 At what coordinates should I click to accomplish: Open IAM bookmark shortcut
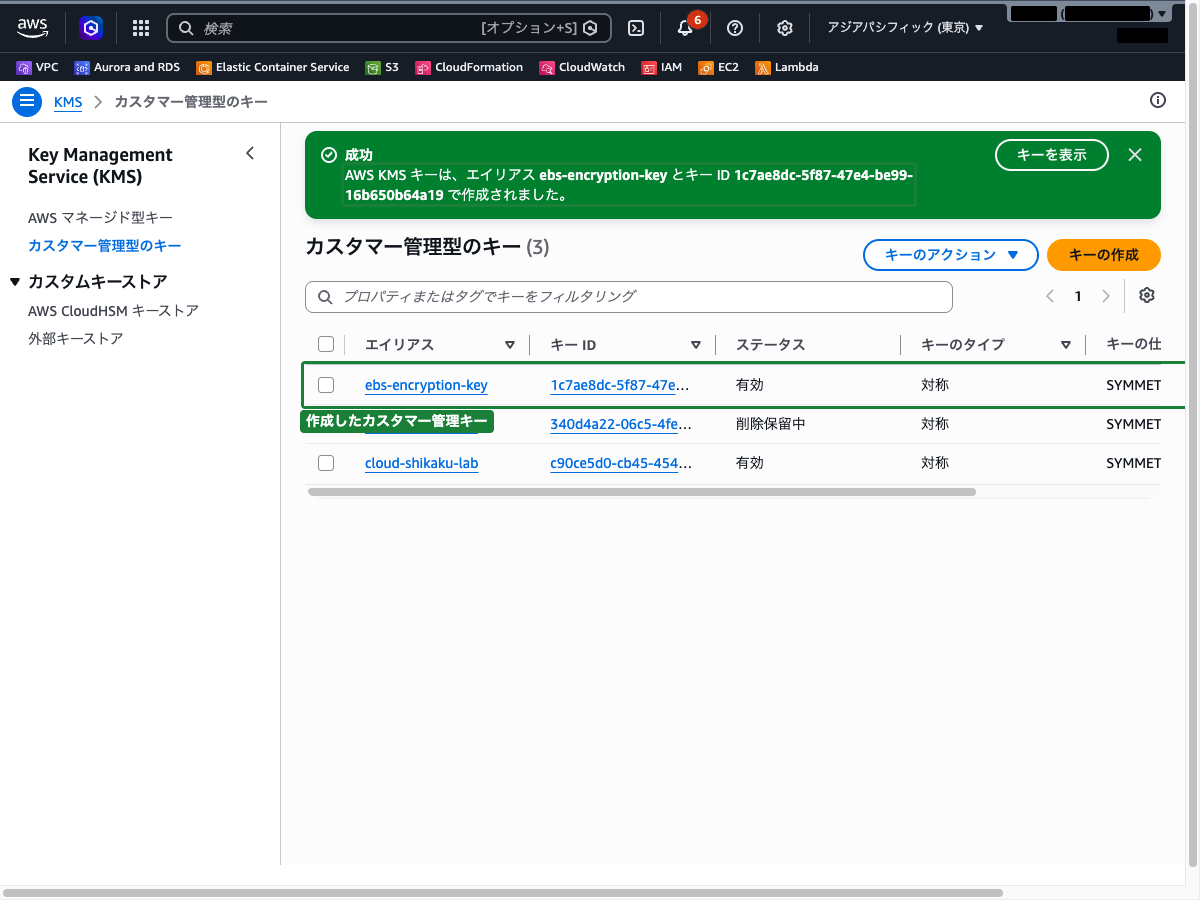(x=662, y=67)
